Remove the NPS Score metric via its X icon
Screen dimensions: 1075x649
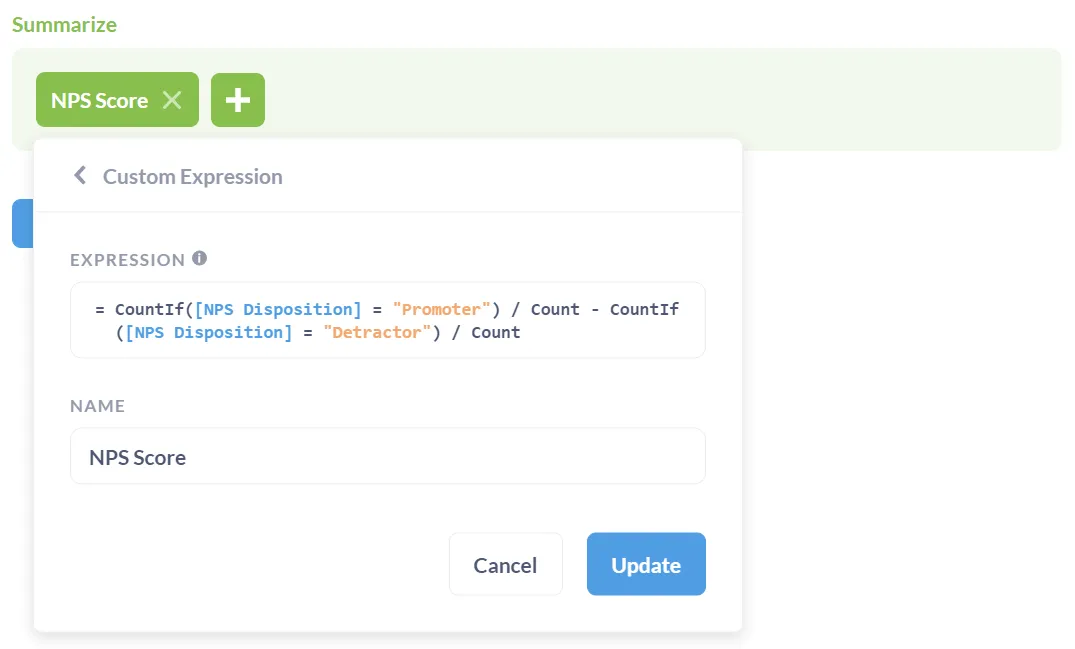(x=171, y=99)
